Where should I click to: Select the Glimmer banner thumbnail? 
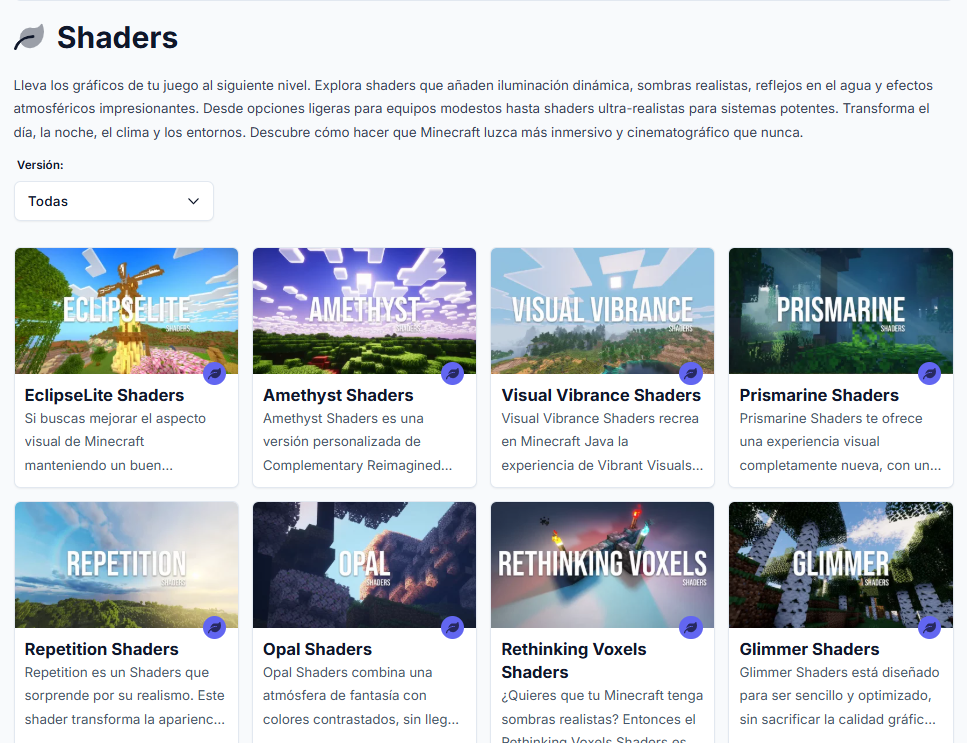coord(841,565)
